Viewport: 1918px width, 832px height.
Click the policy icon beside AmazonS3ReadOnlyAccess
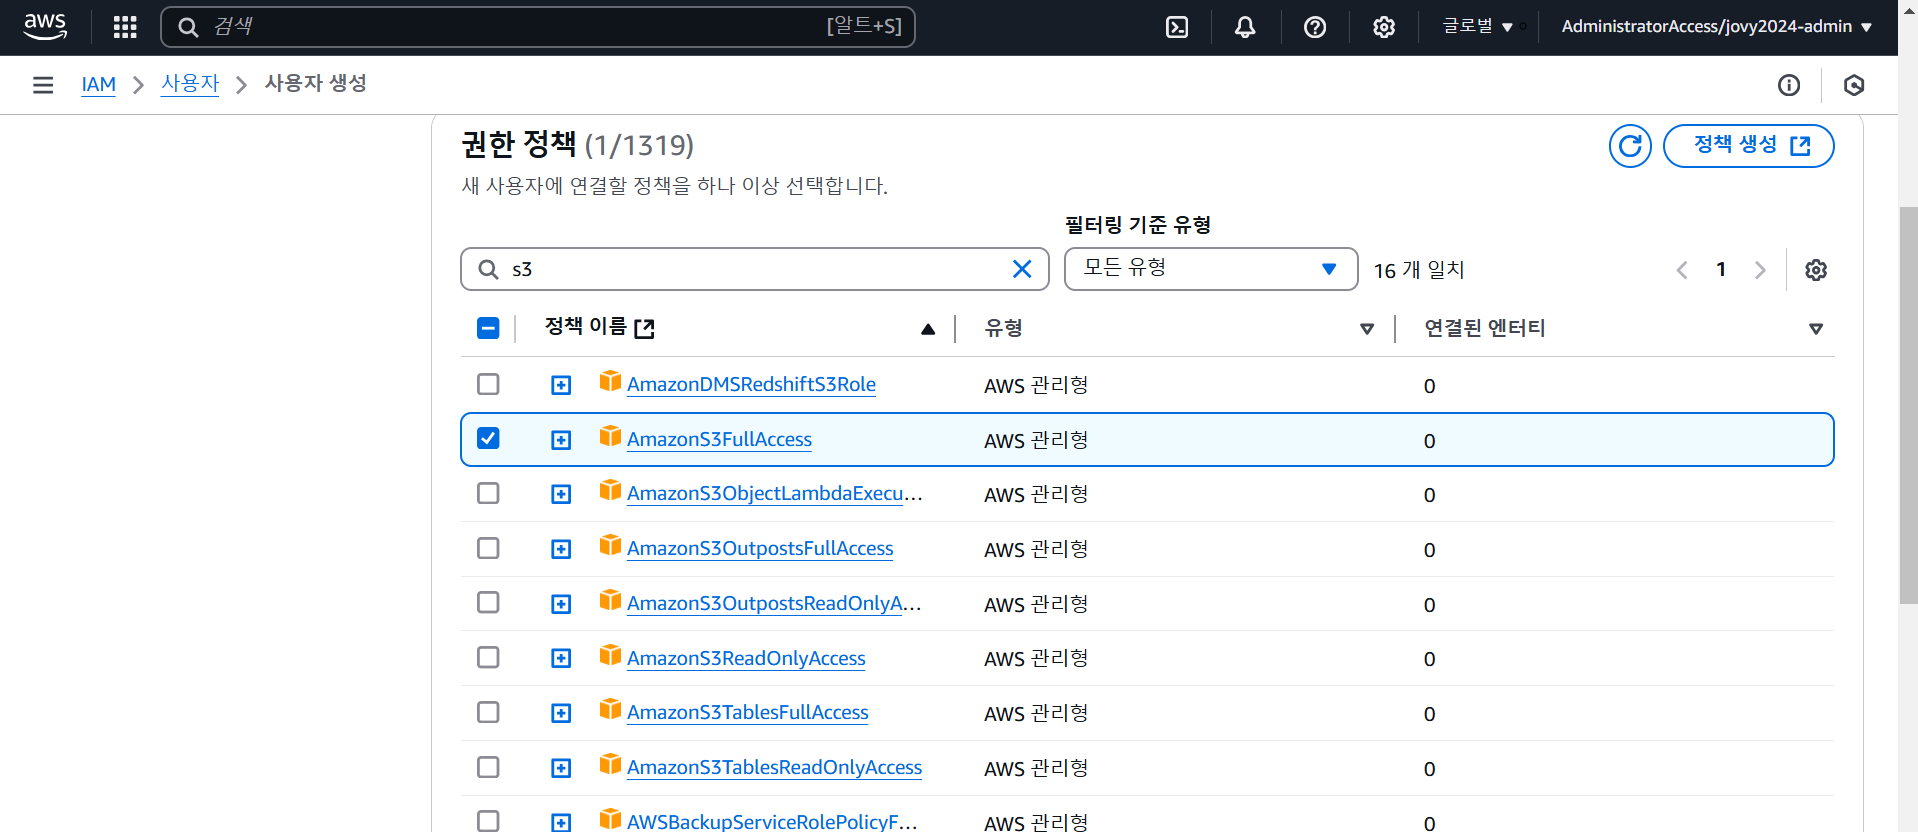click(610, 655)
